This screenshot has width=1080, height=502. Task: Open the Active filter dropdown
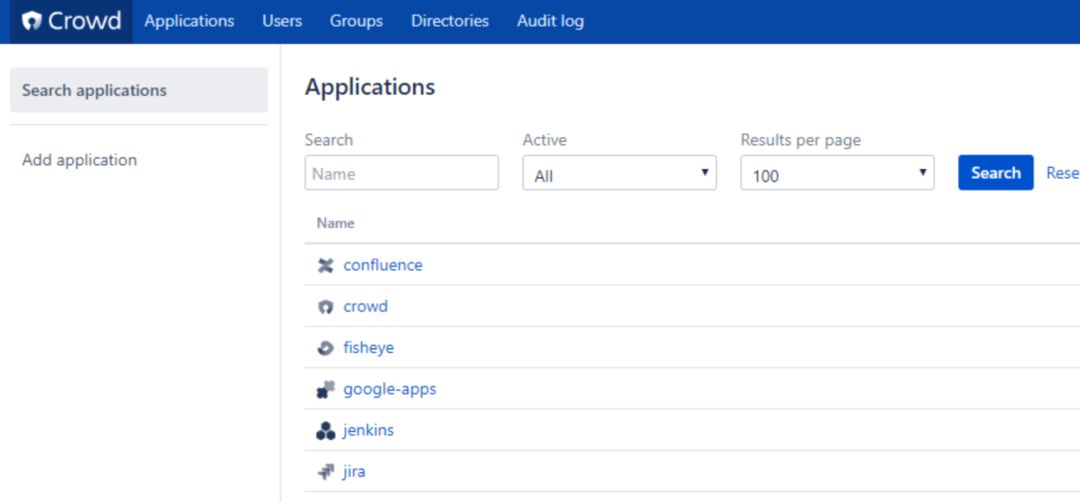[x=619, y=173]
